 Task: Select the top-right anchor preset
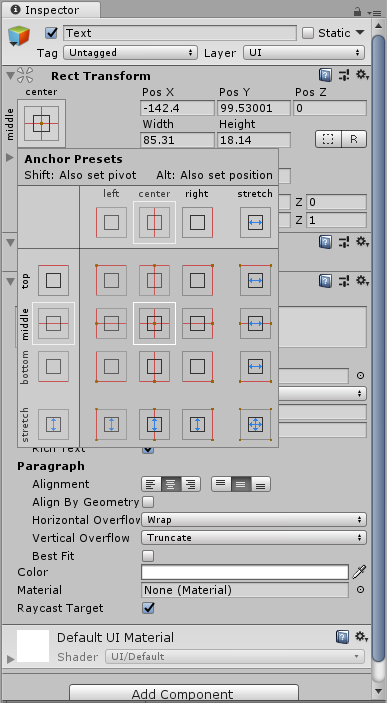[197, 280]
